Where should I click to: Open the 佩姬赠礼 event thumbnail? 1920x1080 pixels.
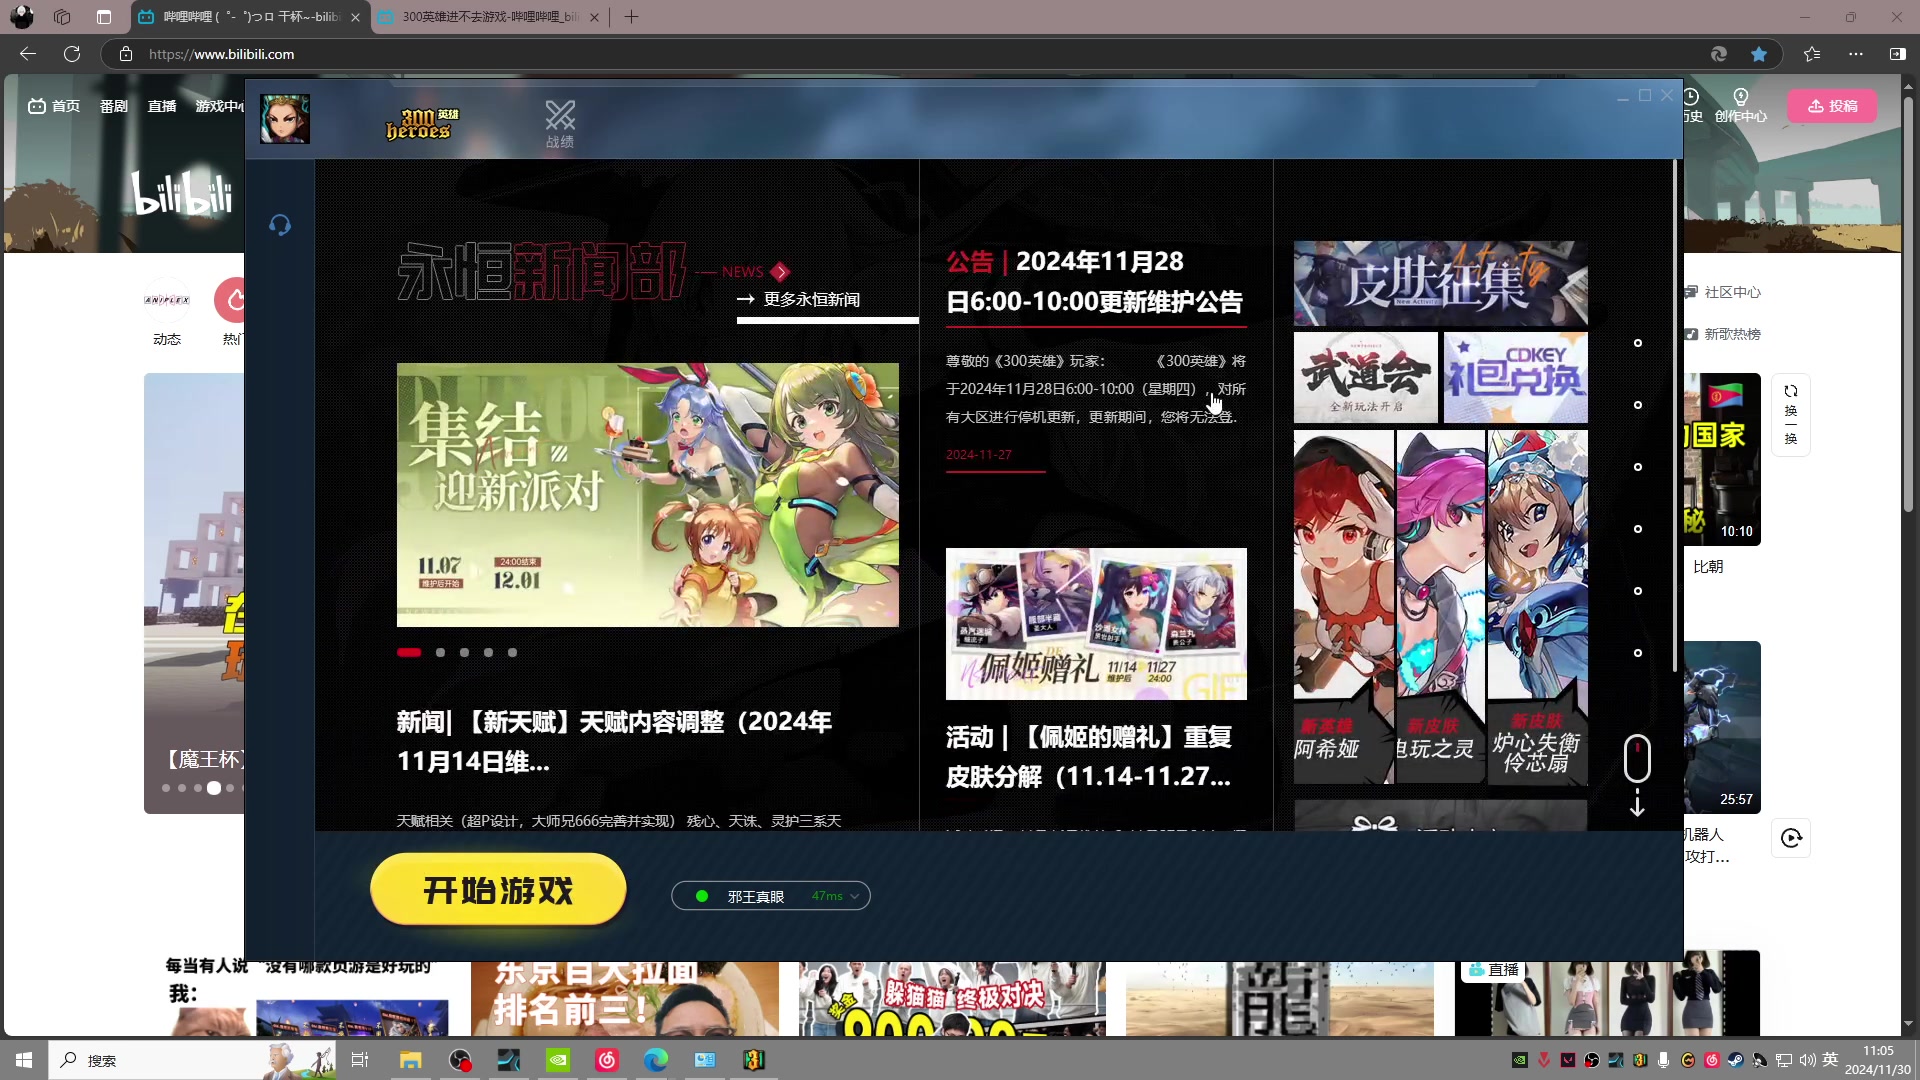coord(1096,624)
